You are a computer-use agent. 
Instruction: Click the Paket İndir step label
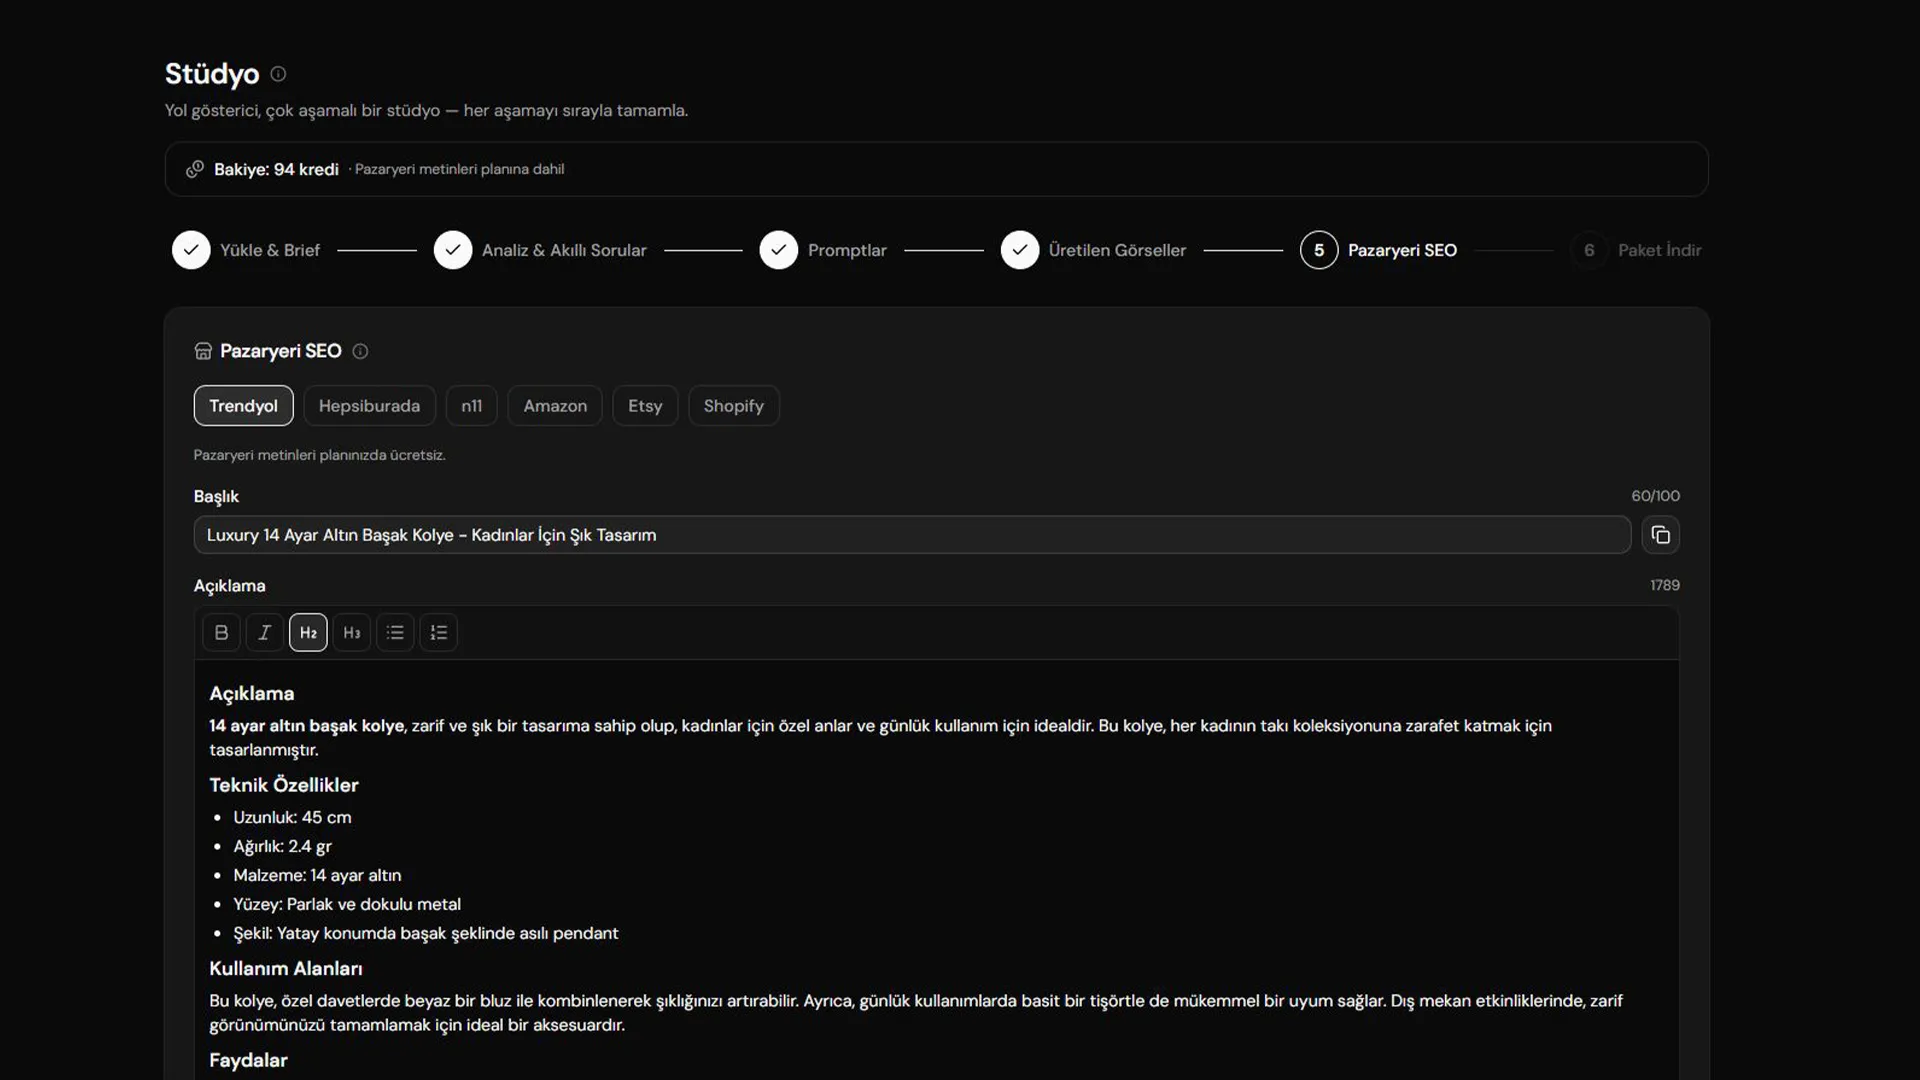coord(1660,250)
